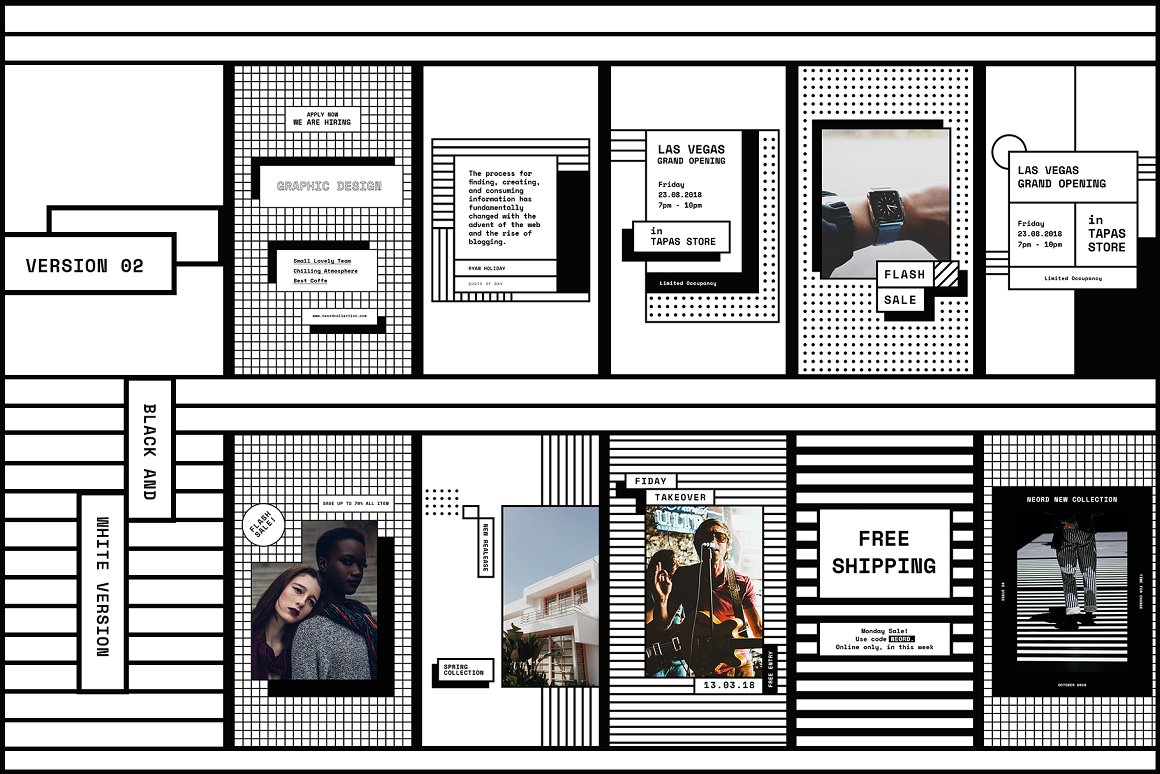Open the white modern building photo

tap(550, 596)
